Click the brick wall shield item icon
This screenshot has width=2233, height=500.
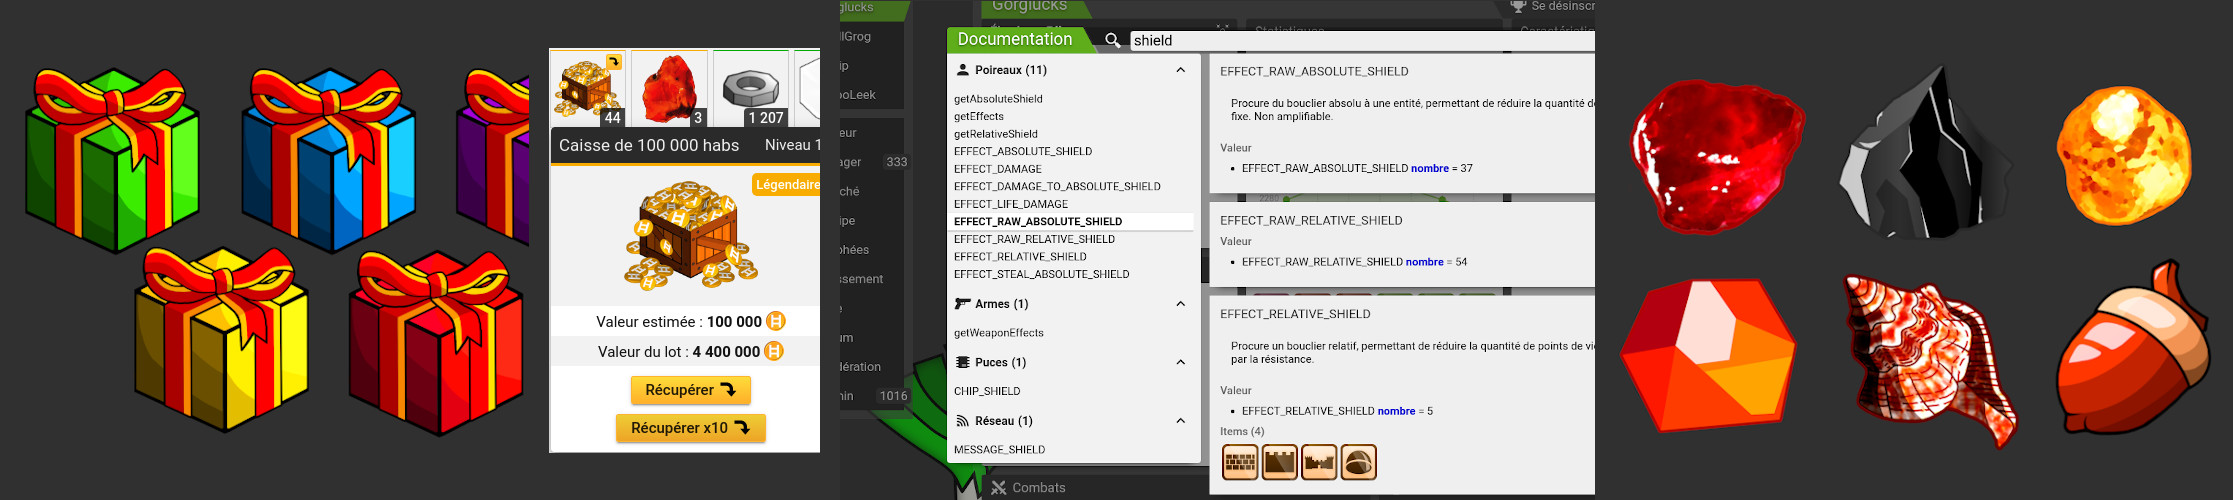1240,462
